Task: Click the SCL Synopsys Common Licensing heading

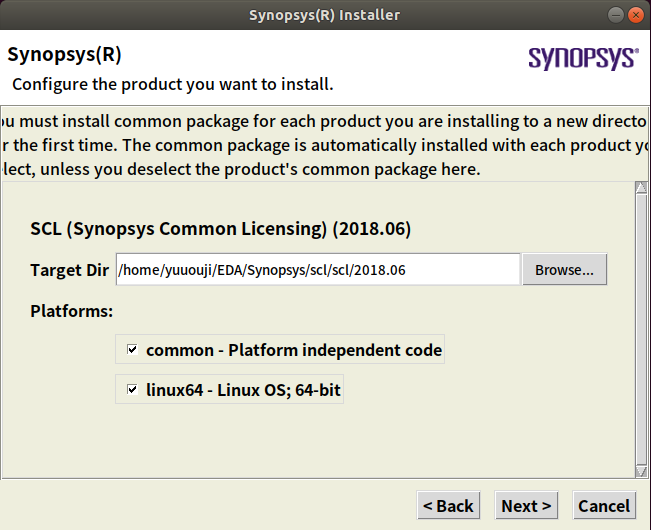Action: coord(221,229)
